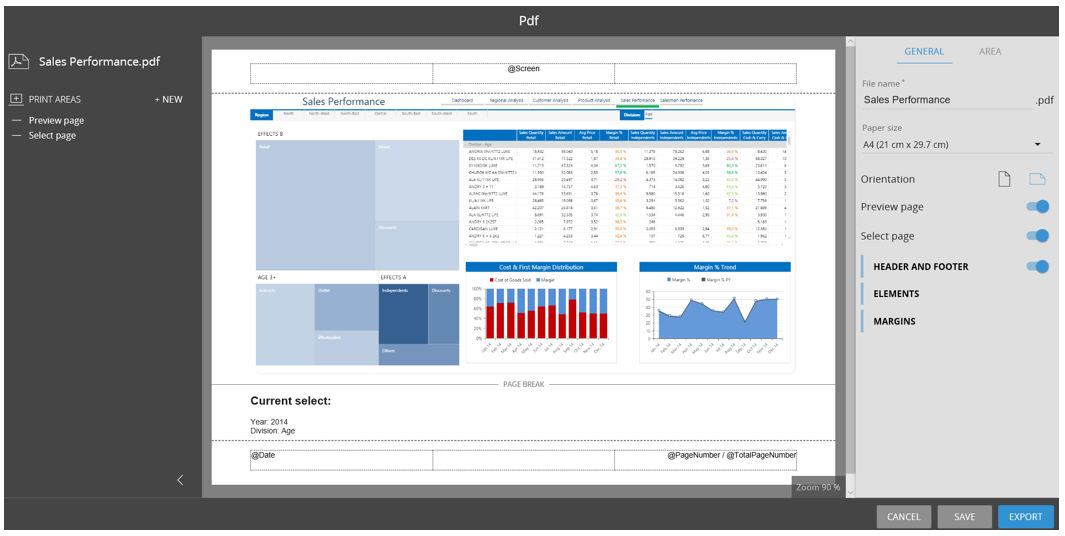The width and height of the screenshot is (1065, 536).
Task: Select the Preview page print area entry
Action: tap(56, 120)
